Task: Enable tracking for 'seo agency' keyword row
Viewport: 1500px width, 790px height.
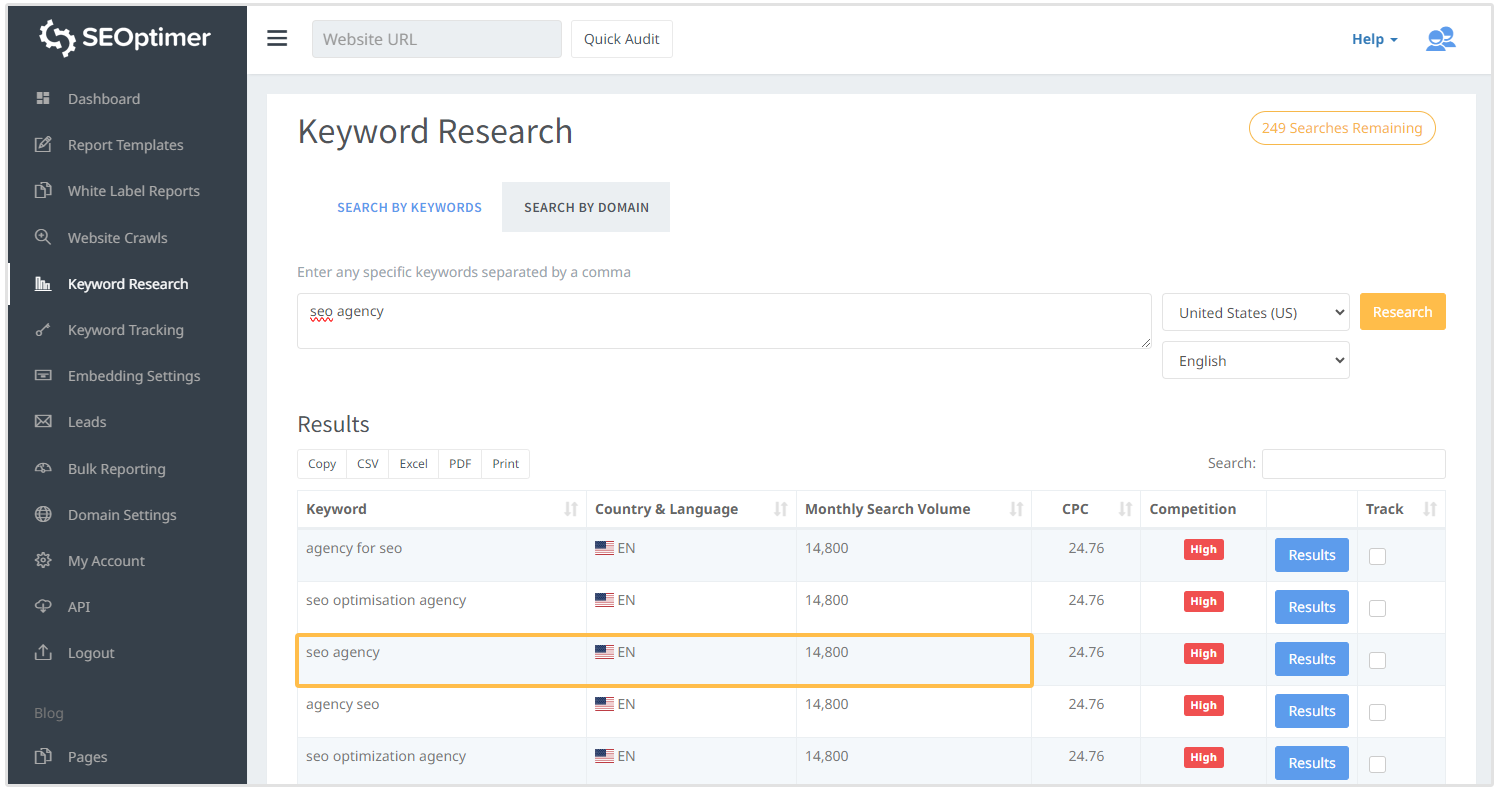Action: tap(1377, 660)
